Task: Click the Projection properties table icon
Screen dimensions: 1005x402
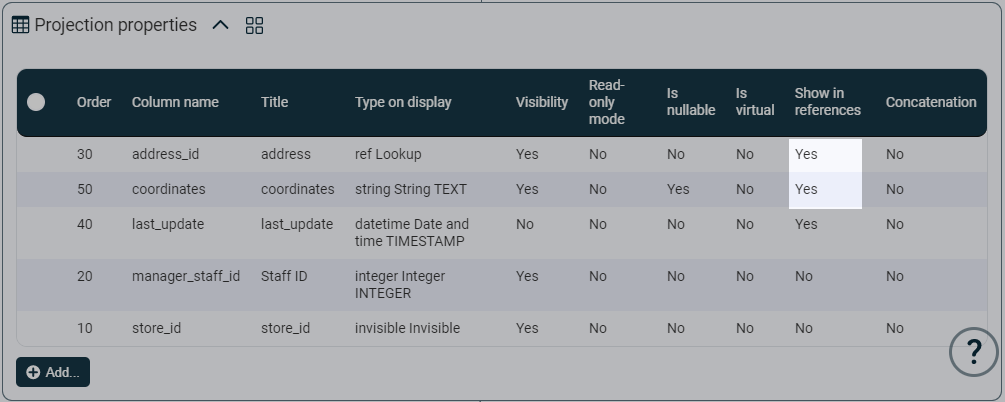Action: (20, 26)
